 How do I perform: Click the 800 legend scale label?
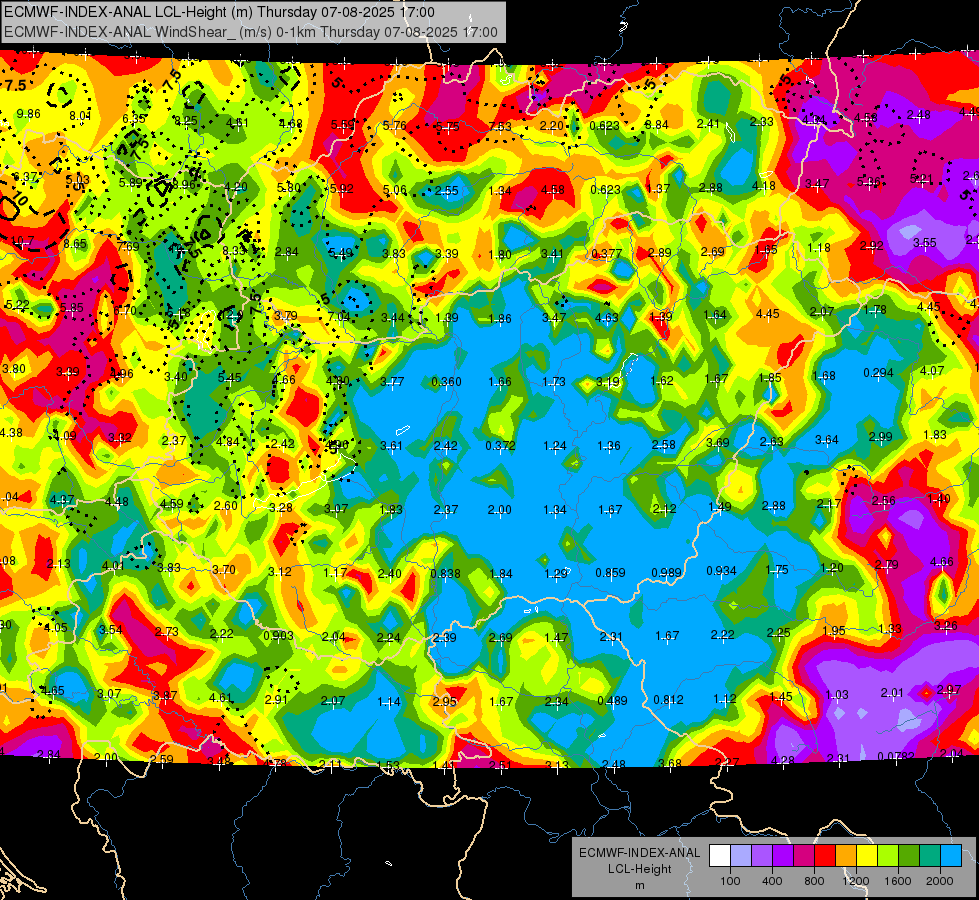[x=814, y=881]
